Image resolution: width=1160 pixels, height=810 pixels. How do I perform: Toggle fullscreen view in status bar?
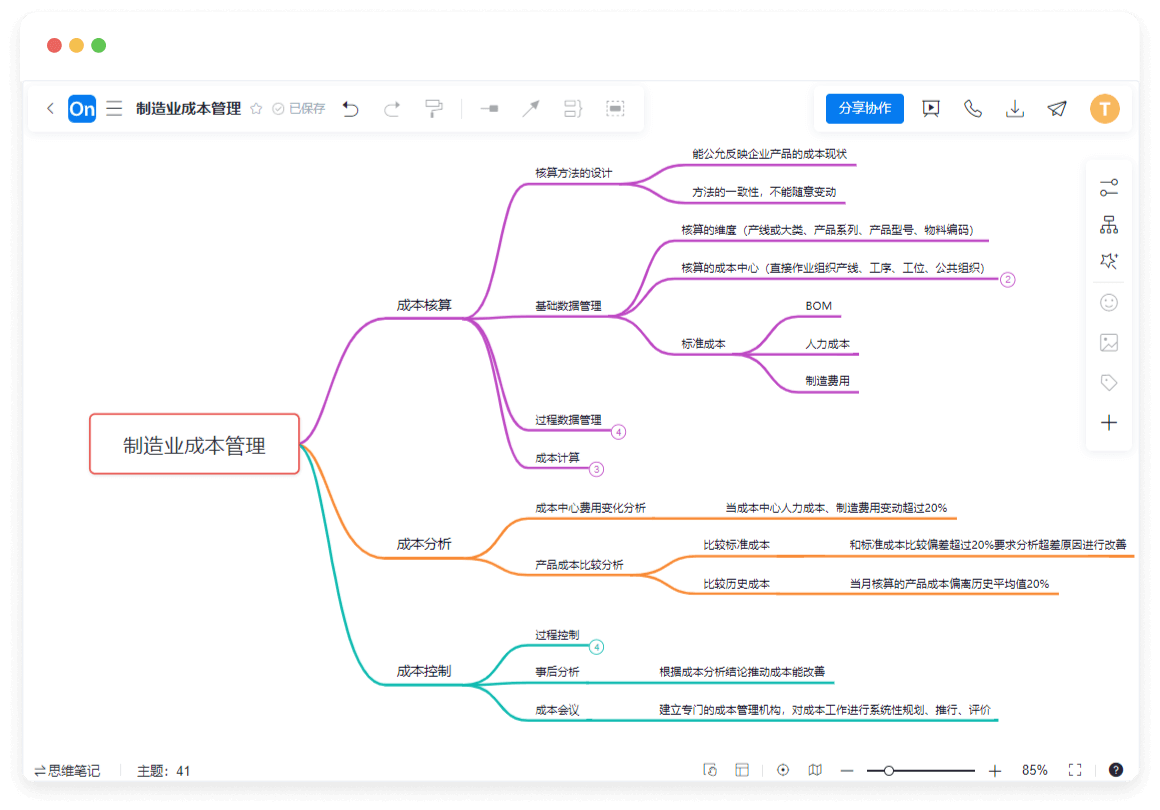1075,770
